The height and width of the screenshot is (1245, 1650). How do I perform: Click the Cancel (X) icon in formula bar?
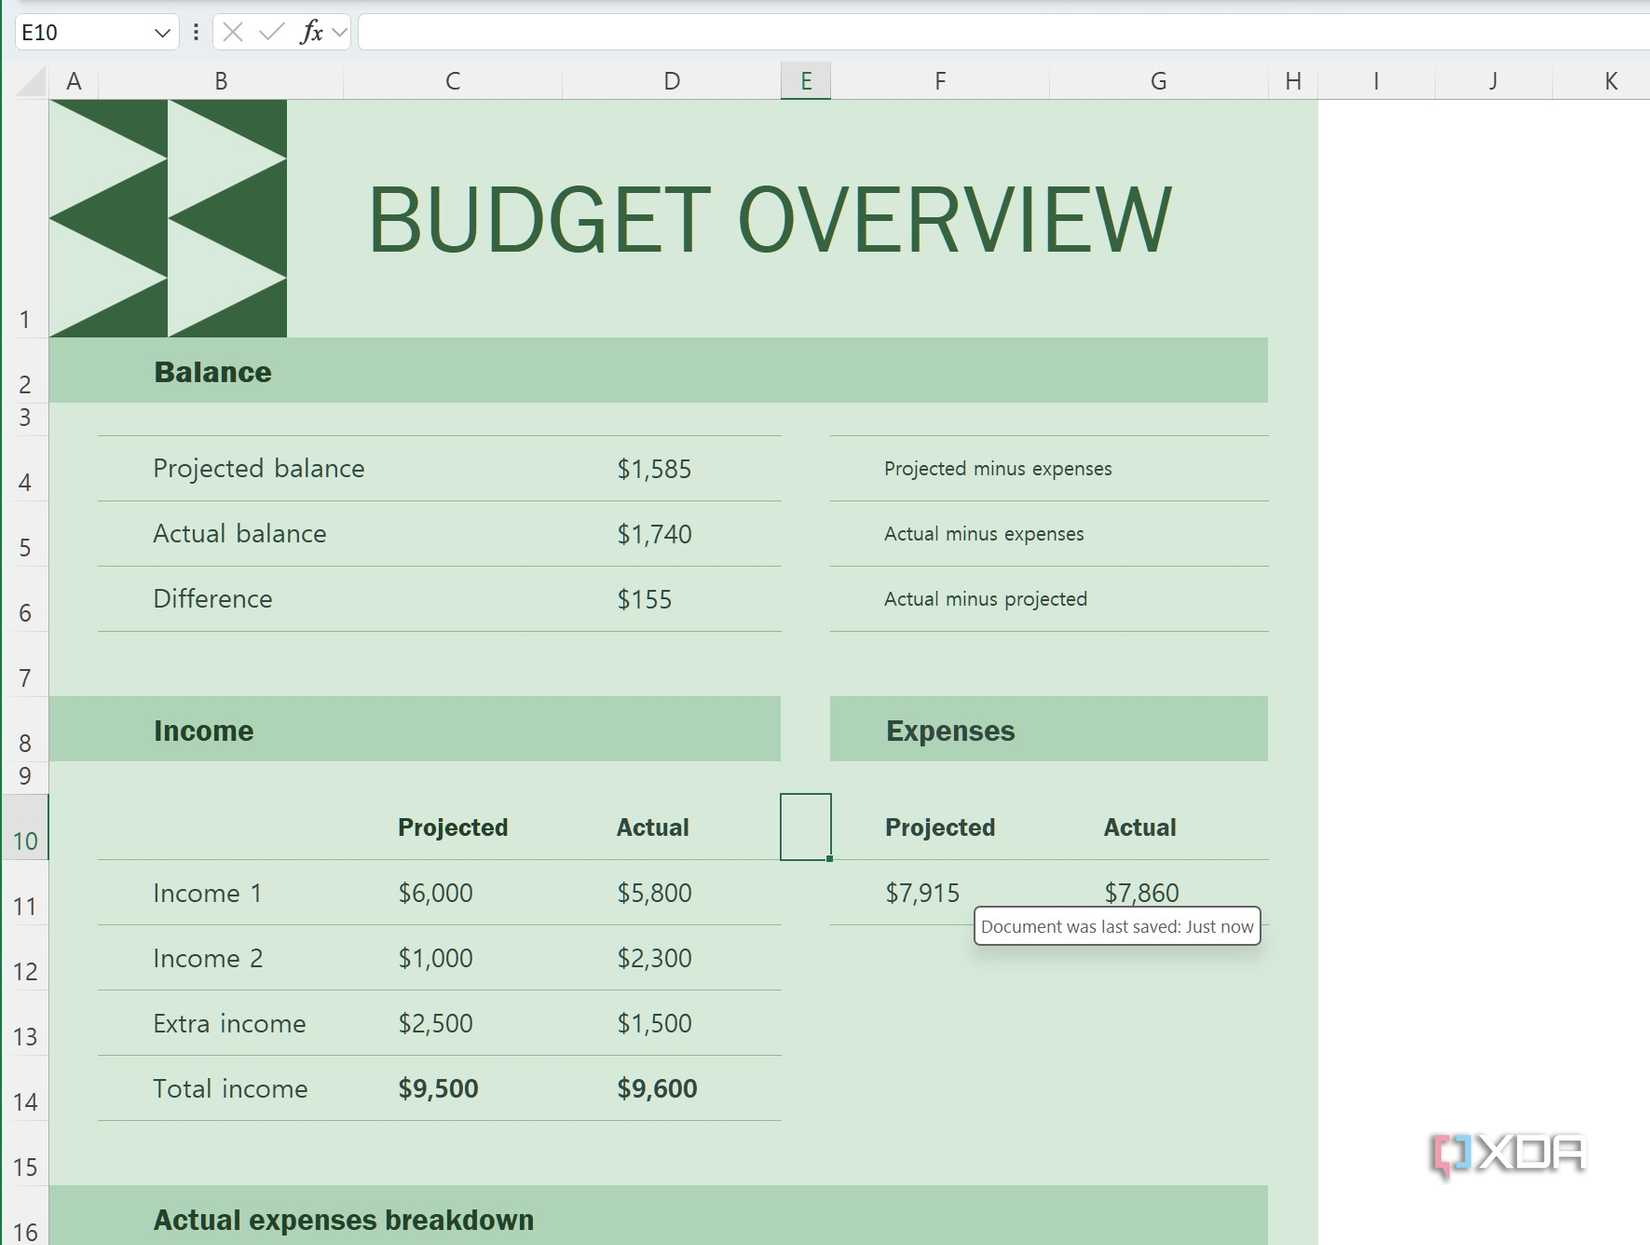233,32
